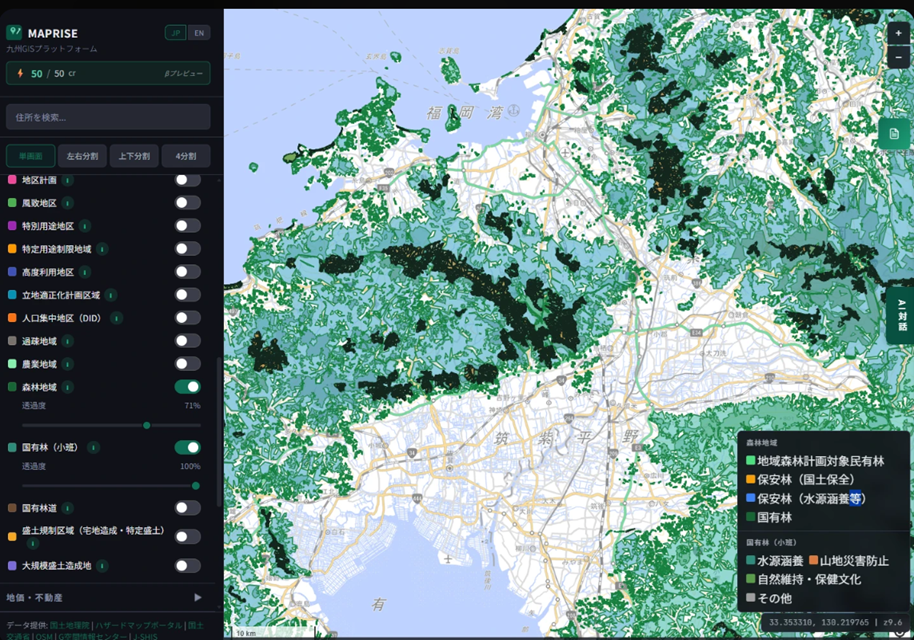The height and width of the screenshot is (640, 914).
Task: Click the 森林地域 dark green color swatch
Action: click(12, 387)
